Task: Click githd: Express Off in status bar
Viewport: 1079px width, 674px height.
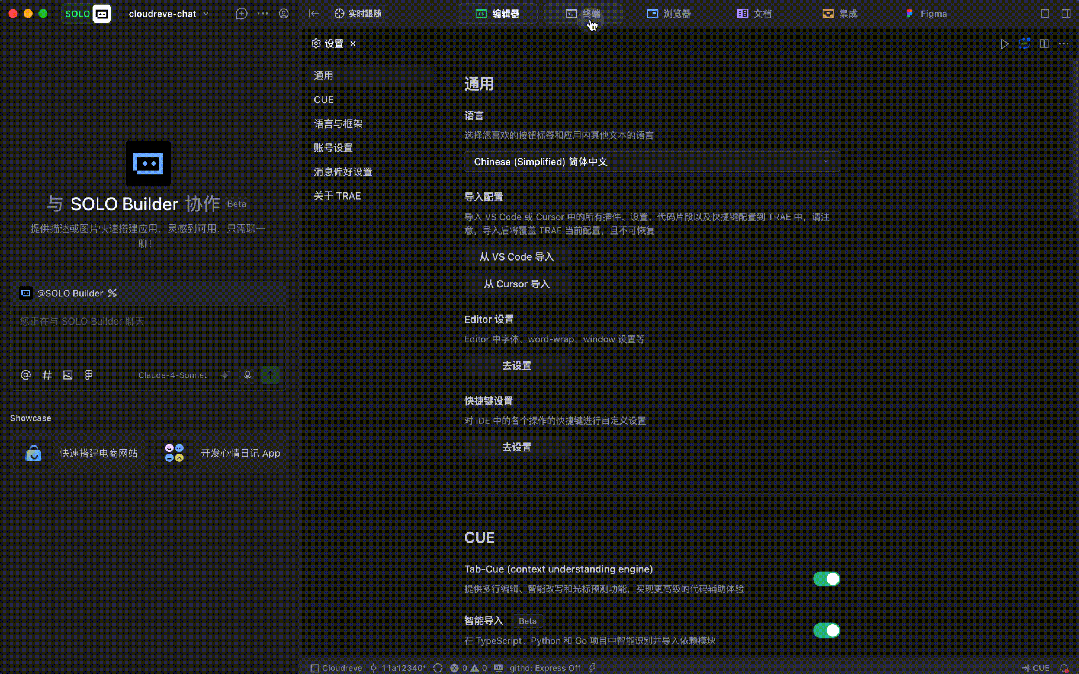Action: click(544, 668)
